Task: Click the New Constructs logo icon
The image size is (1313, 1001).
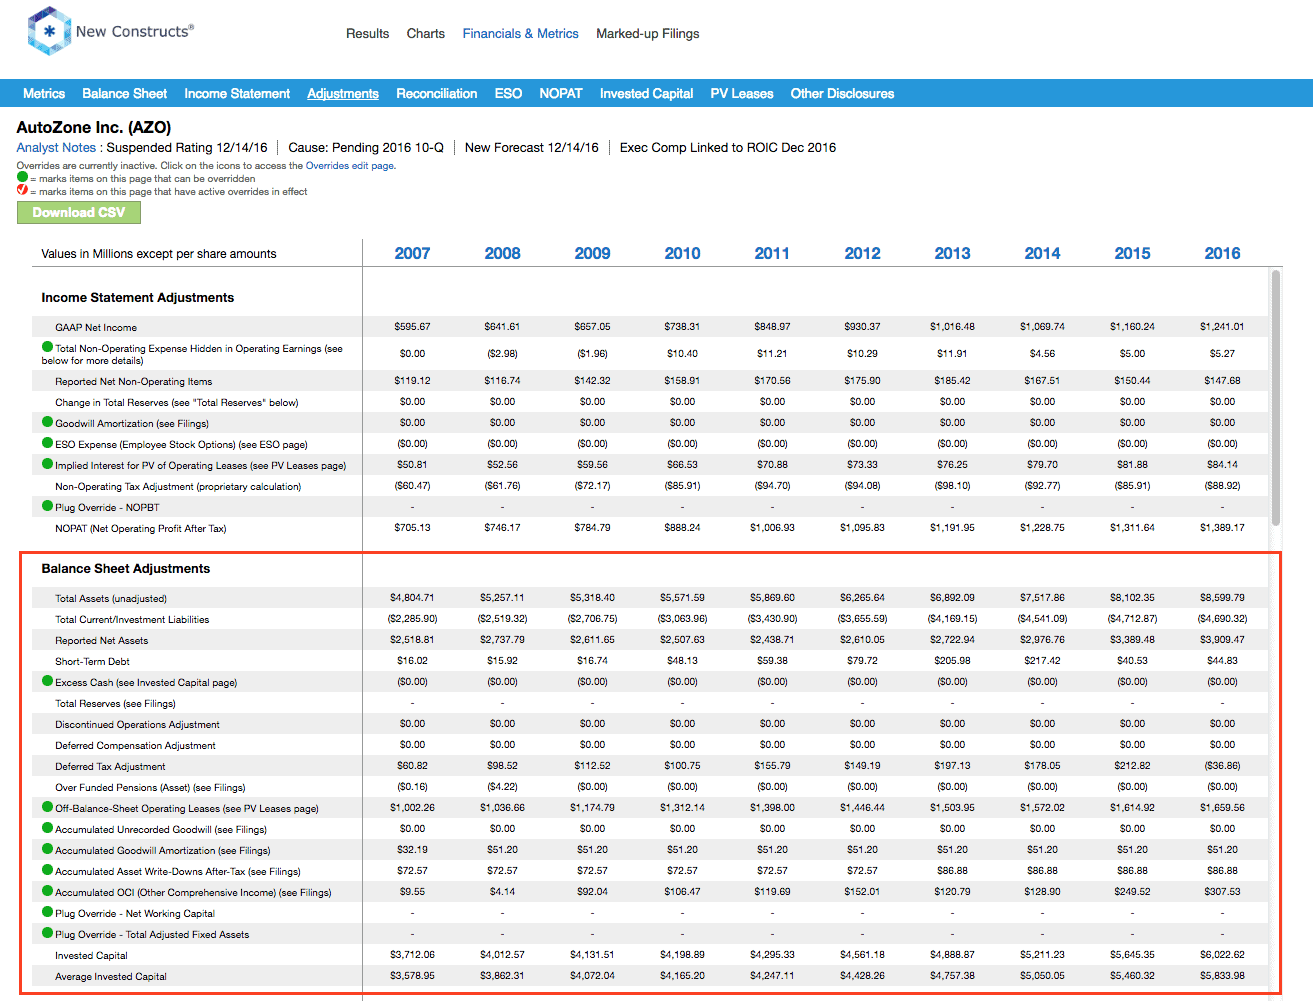Action: point(49,31)
